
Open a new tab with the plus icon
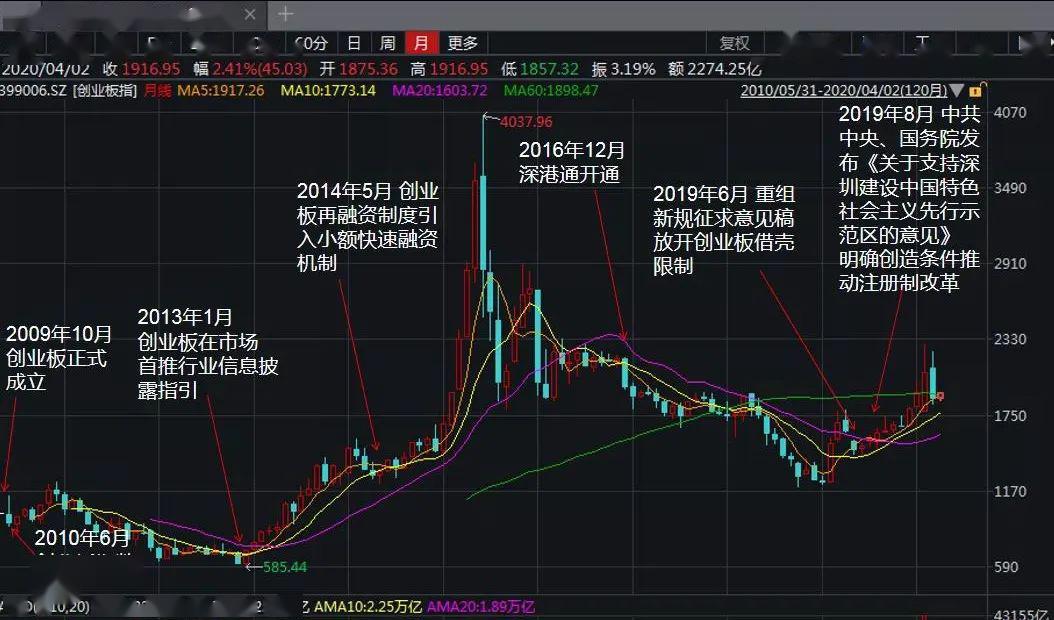click(x=286, y=13)
